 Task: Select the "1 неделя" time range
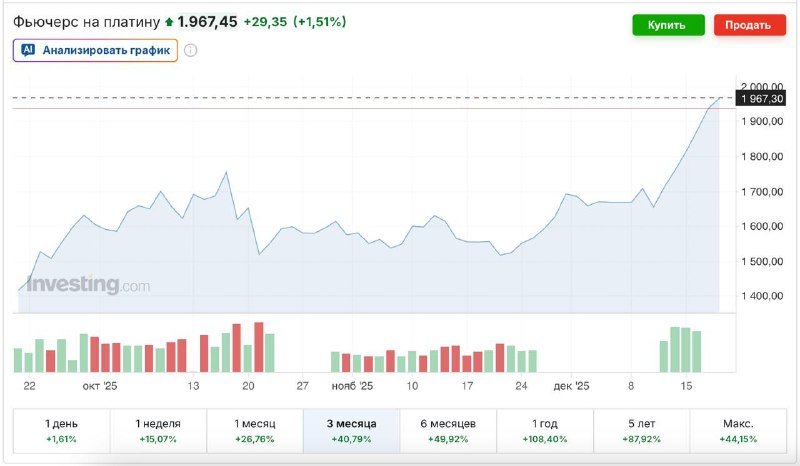click(158, 430)
